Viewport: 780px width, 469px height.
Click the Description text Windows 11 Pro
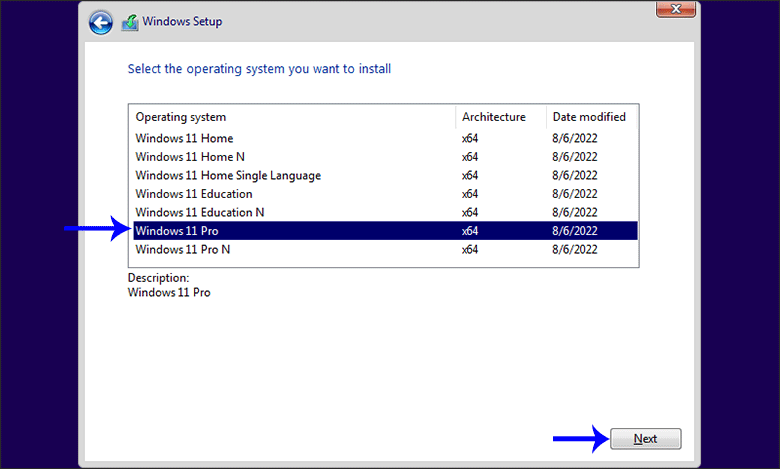point(169,292)
